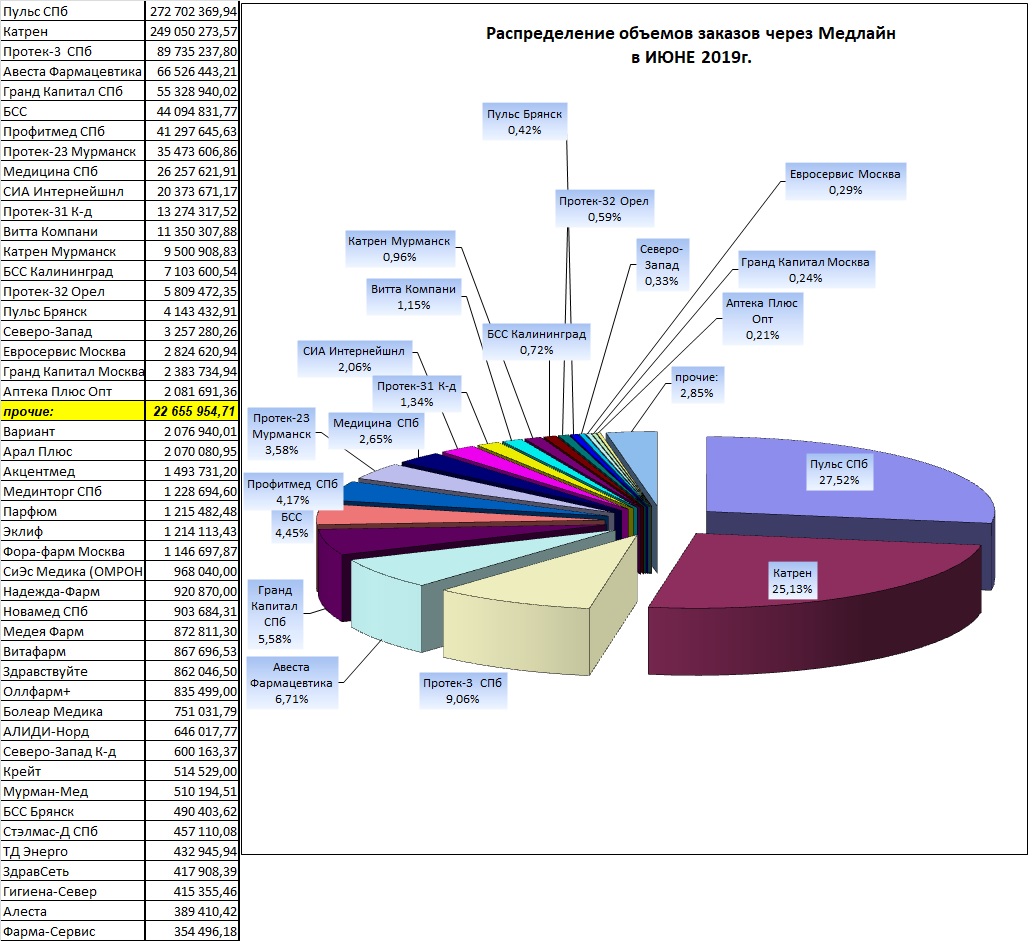Select the light-blue Протек-3 neighbor Авеста slice
Screen dimensions: 1036x941
pos(423,568)
